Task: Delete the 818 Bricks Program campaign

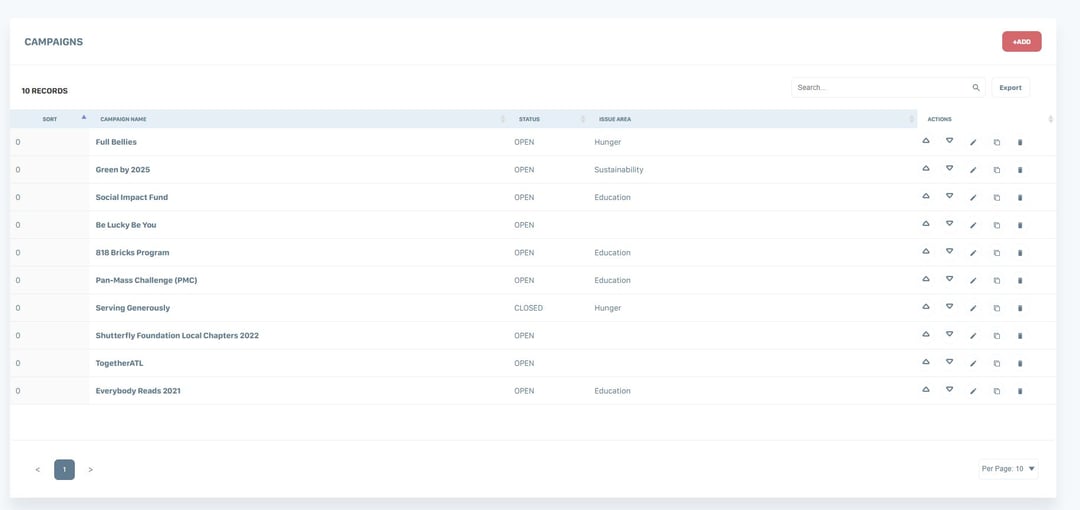Action: tap(1020, 253)
